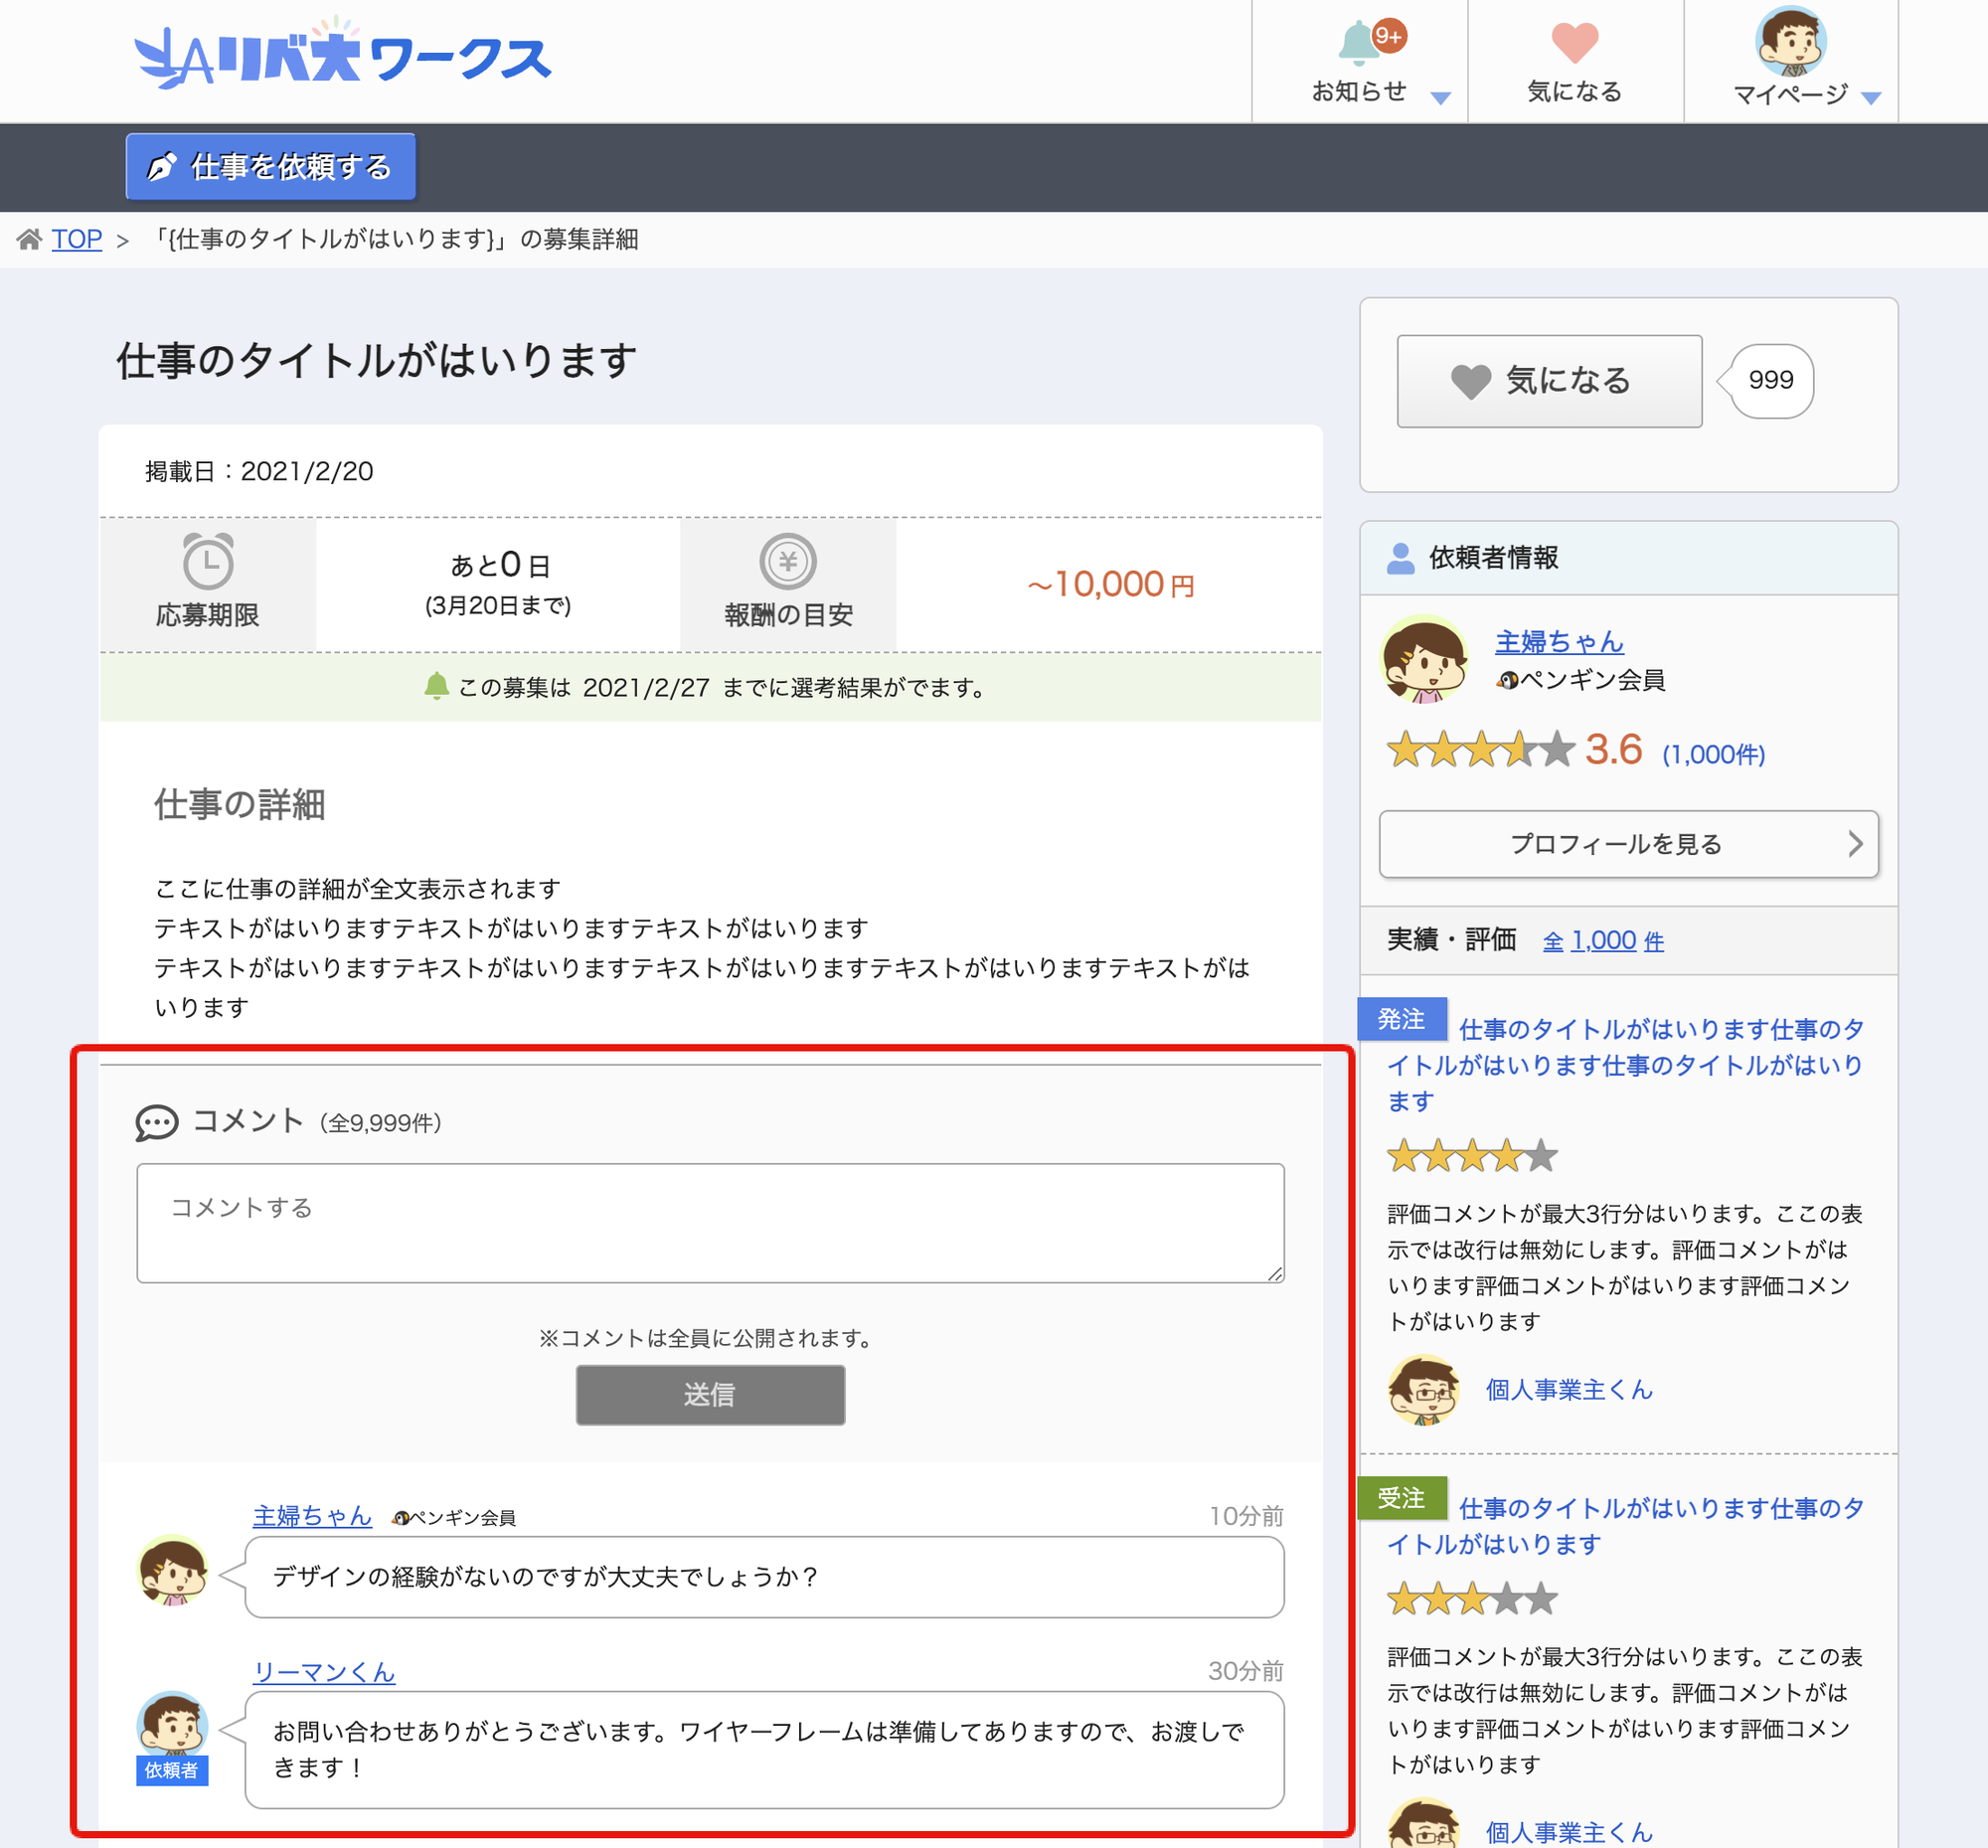Click the 999 favorites count bubble
Screen dimensions: 1988x1848
[1770, 381]
